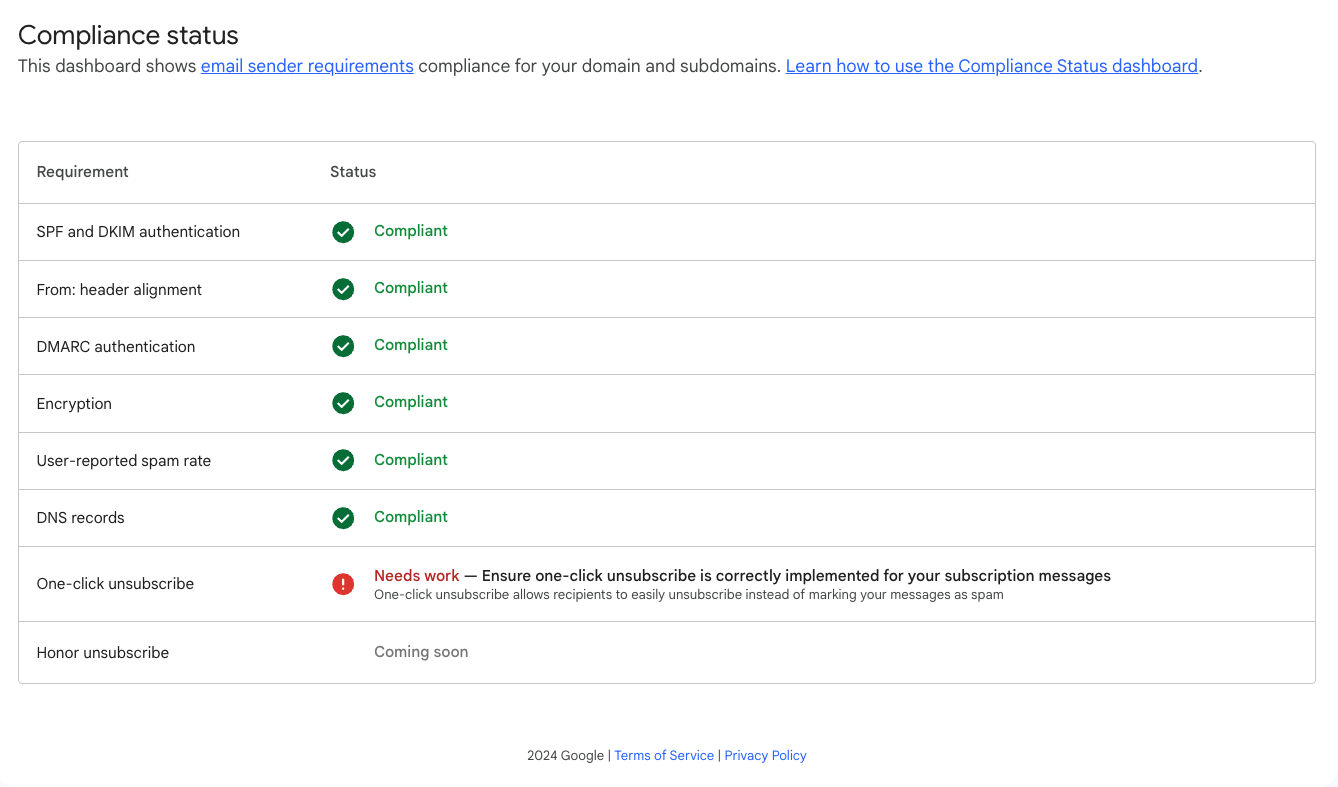
Task: Select the One-click unsubscribe requirement label
Action: [115, 583]
